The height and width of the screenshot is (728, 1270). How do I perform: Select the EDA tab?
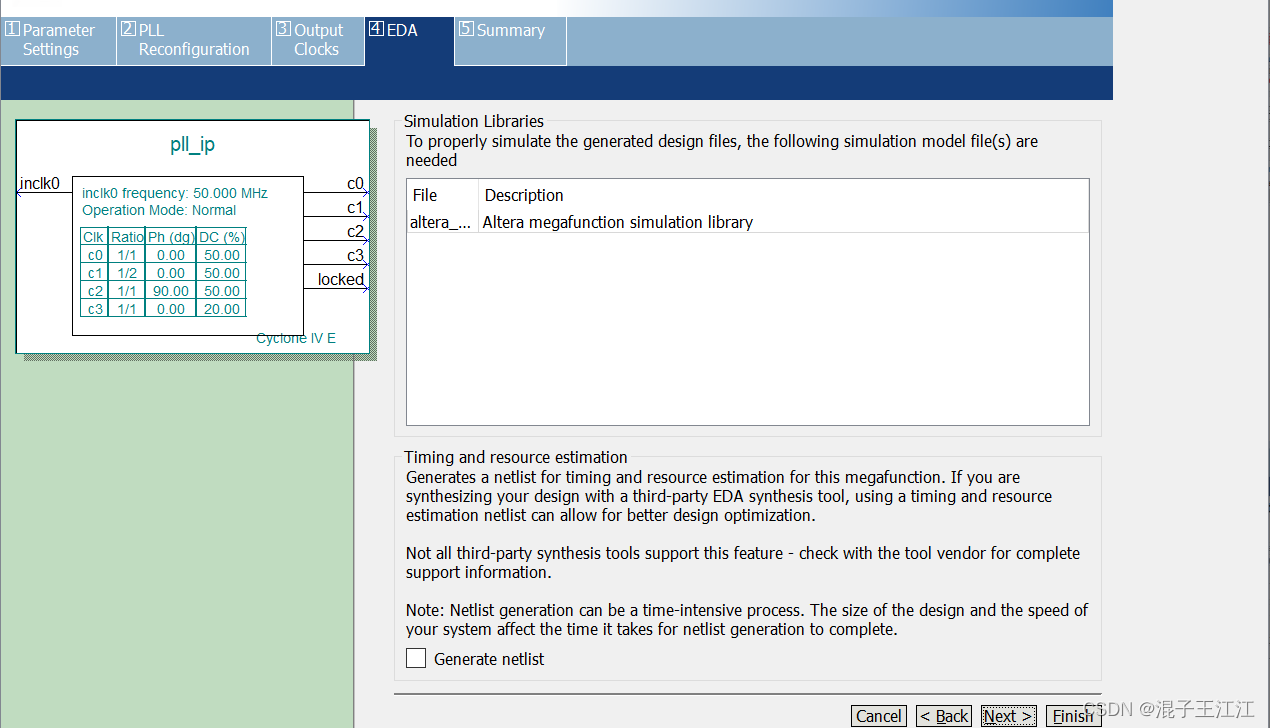[x=409, y=41]
